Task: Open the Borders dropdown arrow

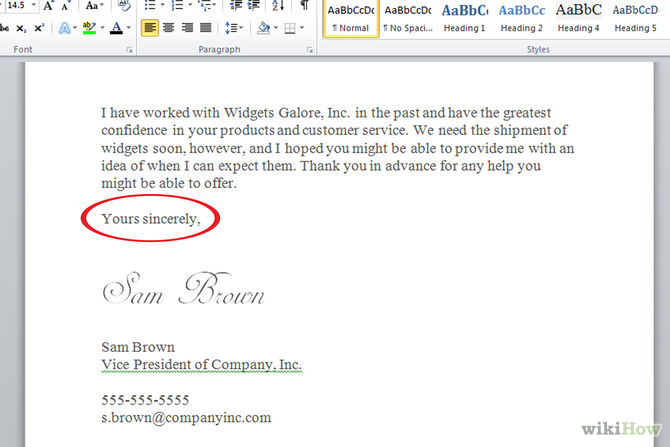Action: pyautogui.click(x=302, y=28)
